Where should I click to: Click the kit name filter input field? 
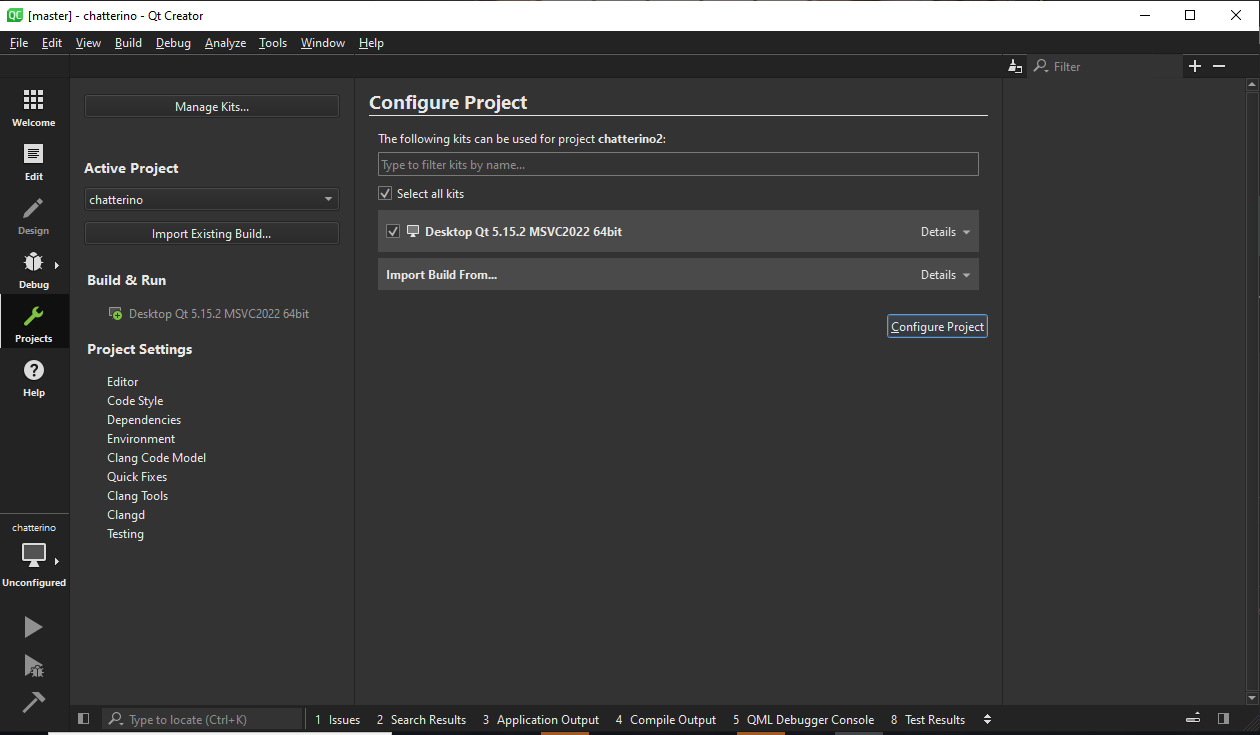tap(678, 165)
